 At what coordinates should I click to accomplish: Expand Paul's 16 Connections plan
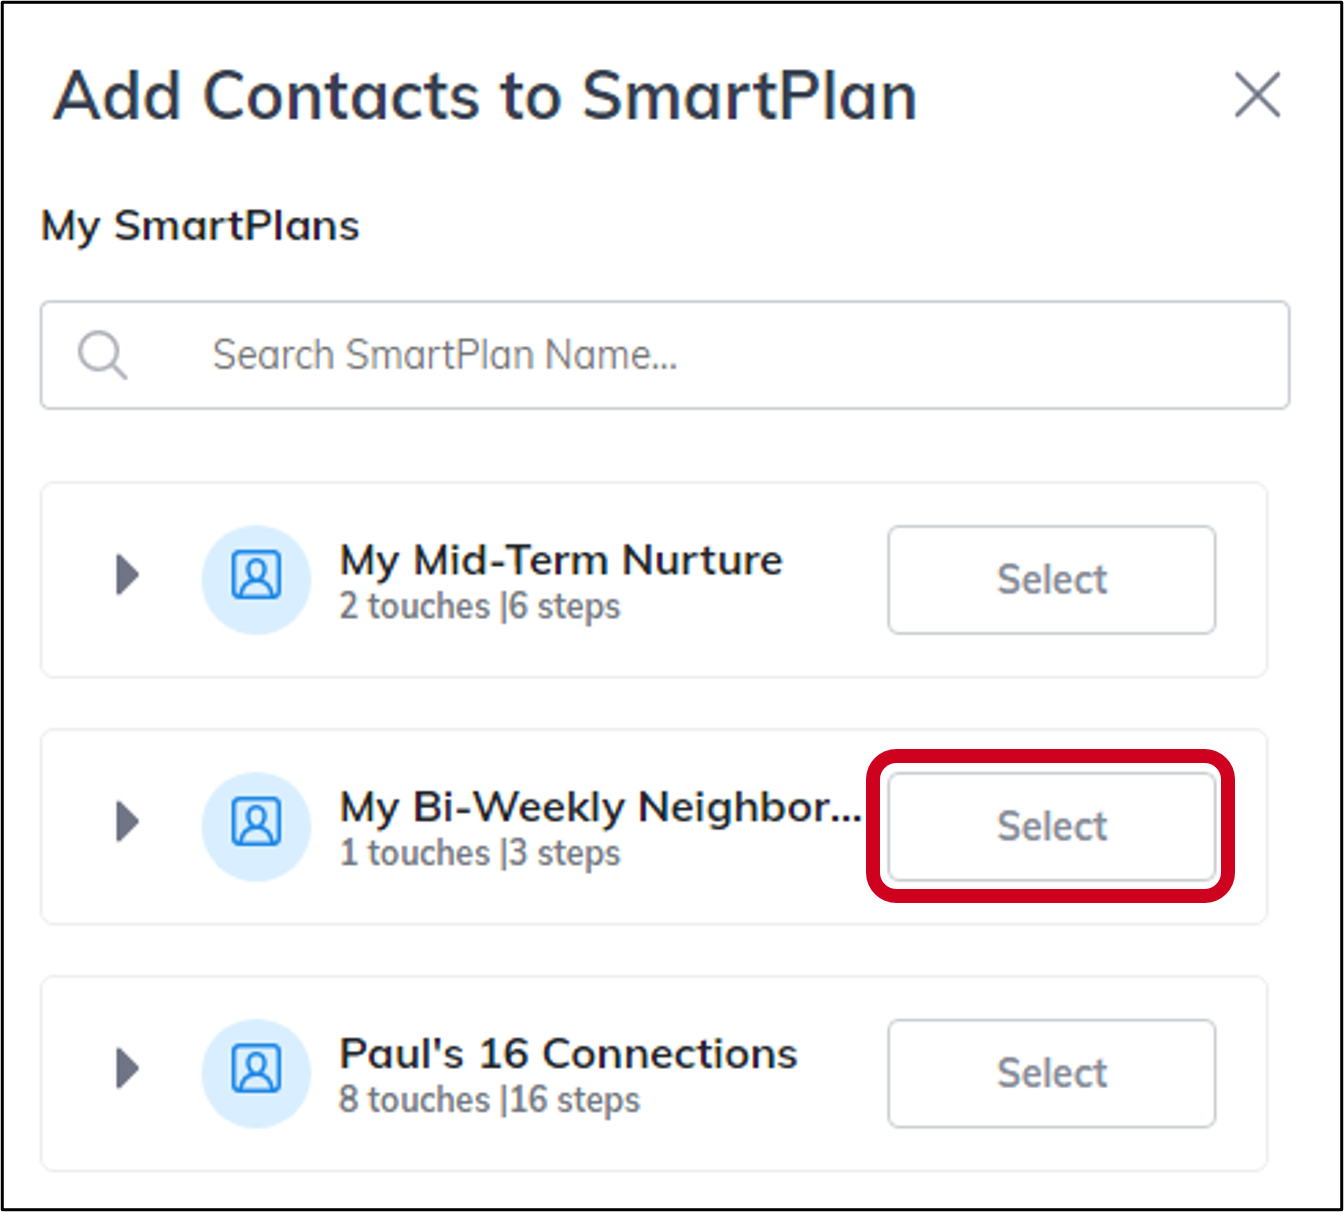tap(127, 1069)
